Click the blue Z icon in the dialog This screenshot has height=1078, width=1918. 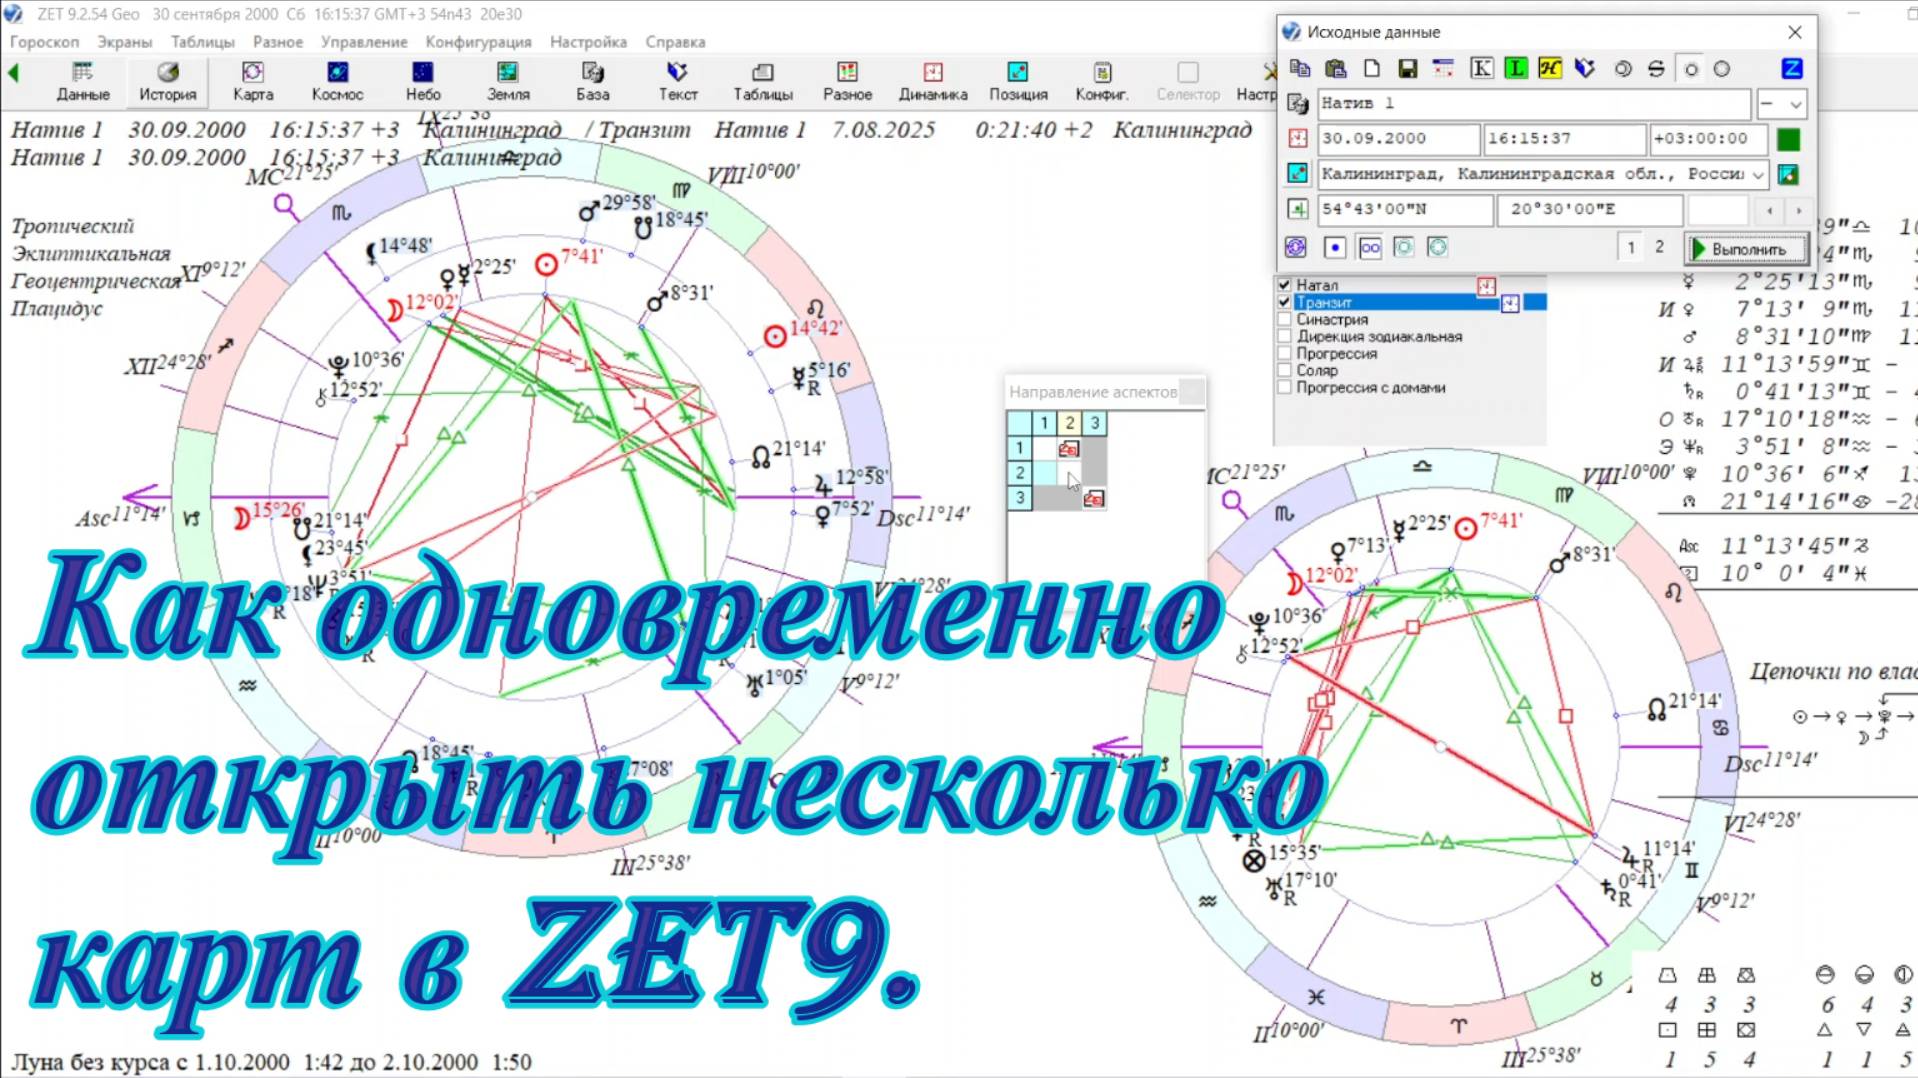[1792, 68]
